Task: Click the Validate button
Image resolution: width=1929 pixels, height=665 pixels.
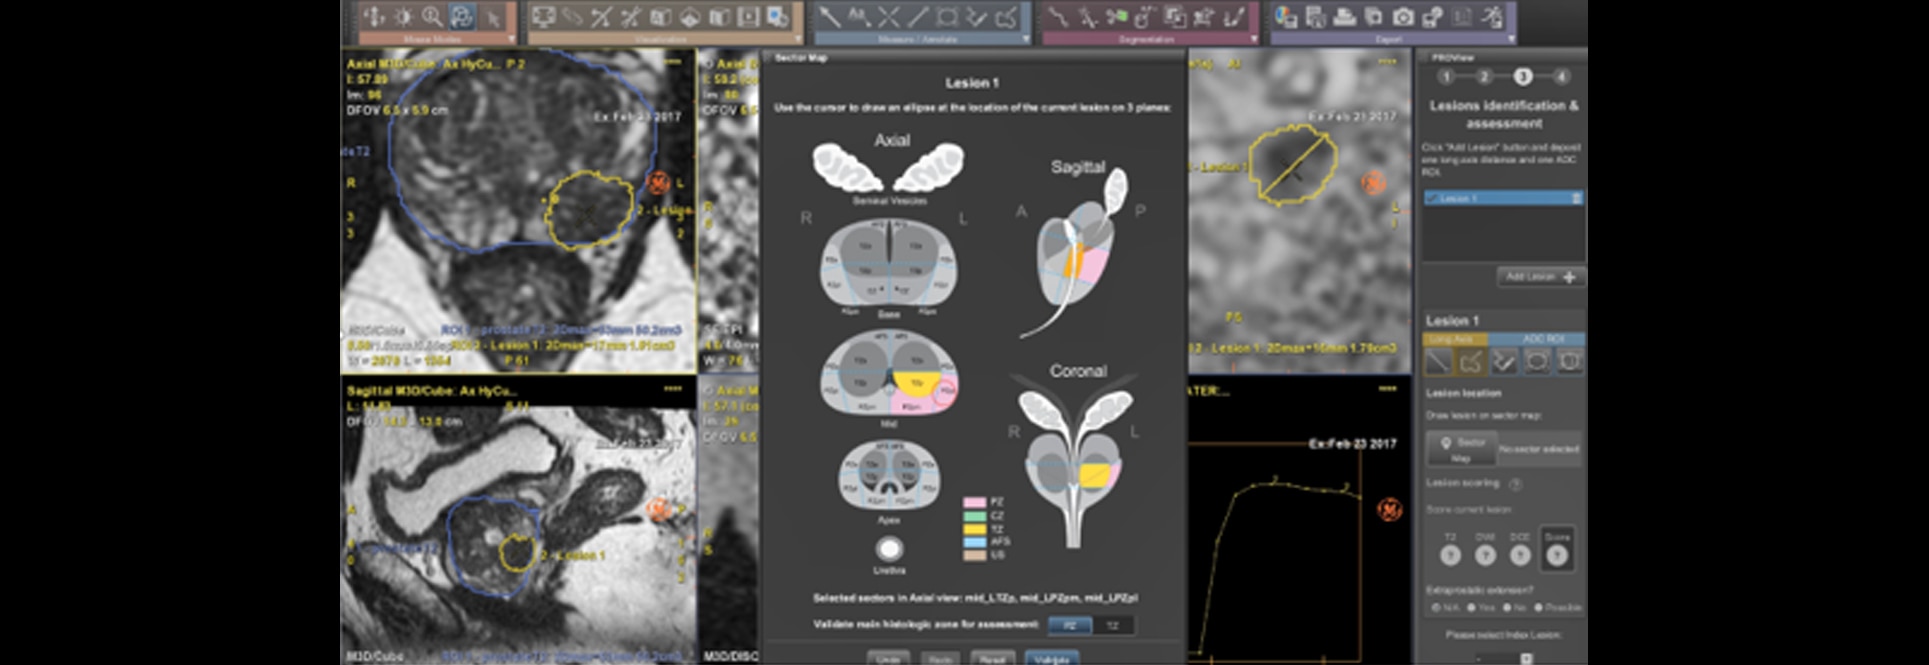Action: point(1051,658)
